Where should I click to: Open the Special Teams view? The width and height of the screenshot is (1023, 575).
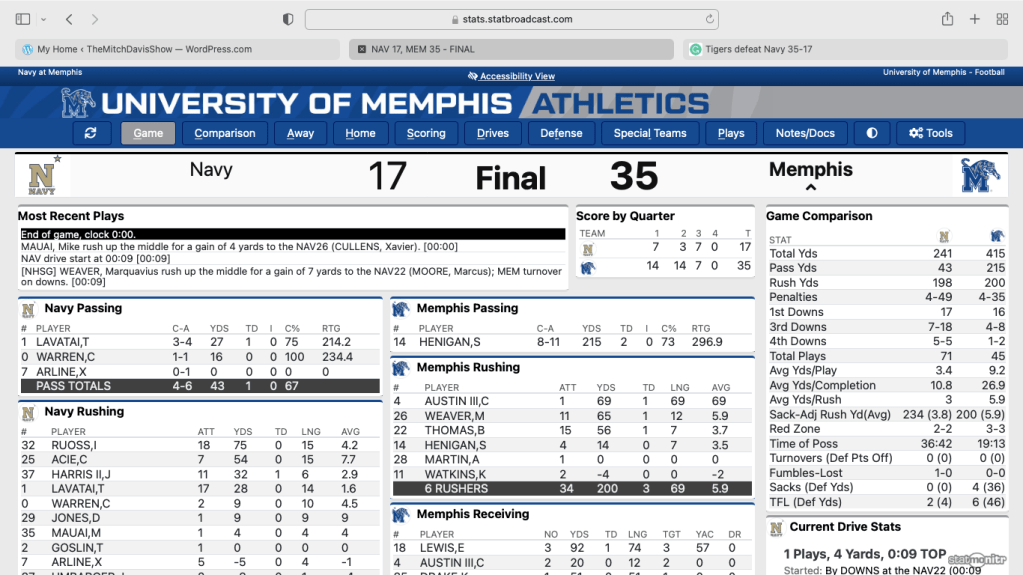[650, 133]
